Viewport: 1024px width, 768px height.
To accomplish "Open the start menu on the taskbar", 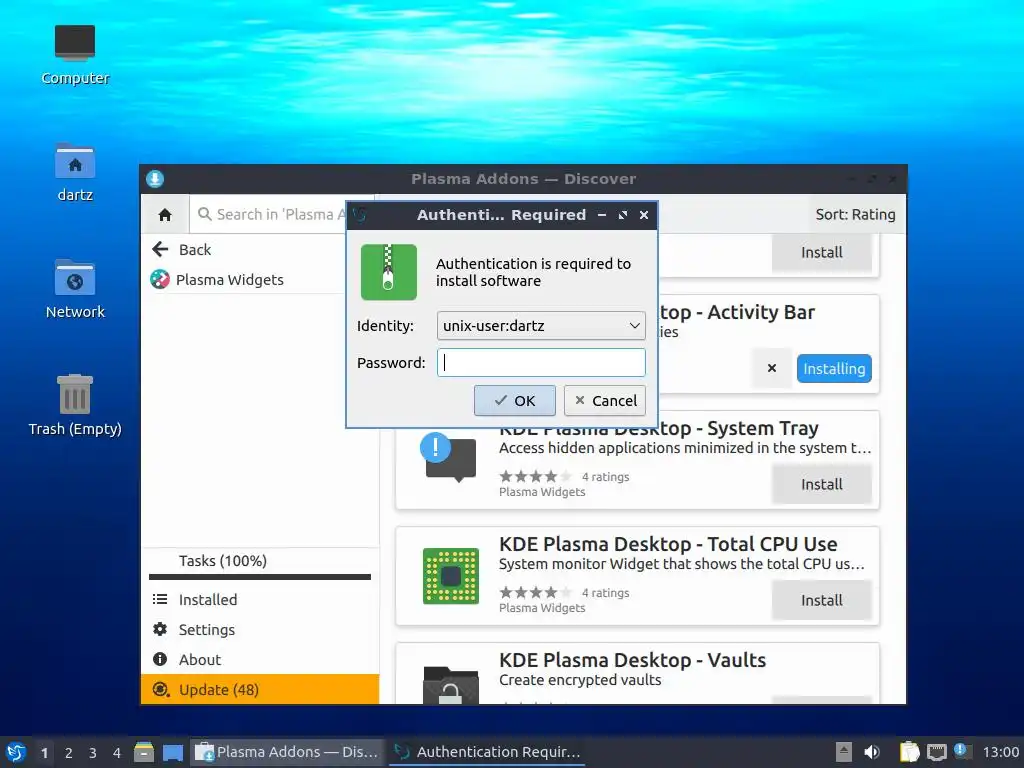I will [x=16, y=752].
